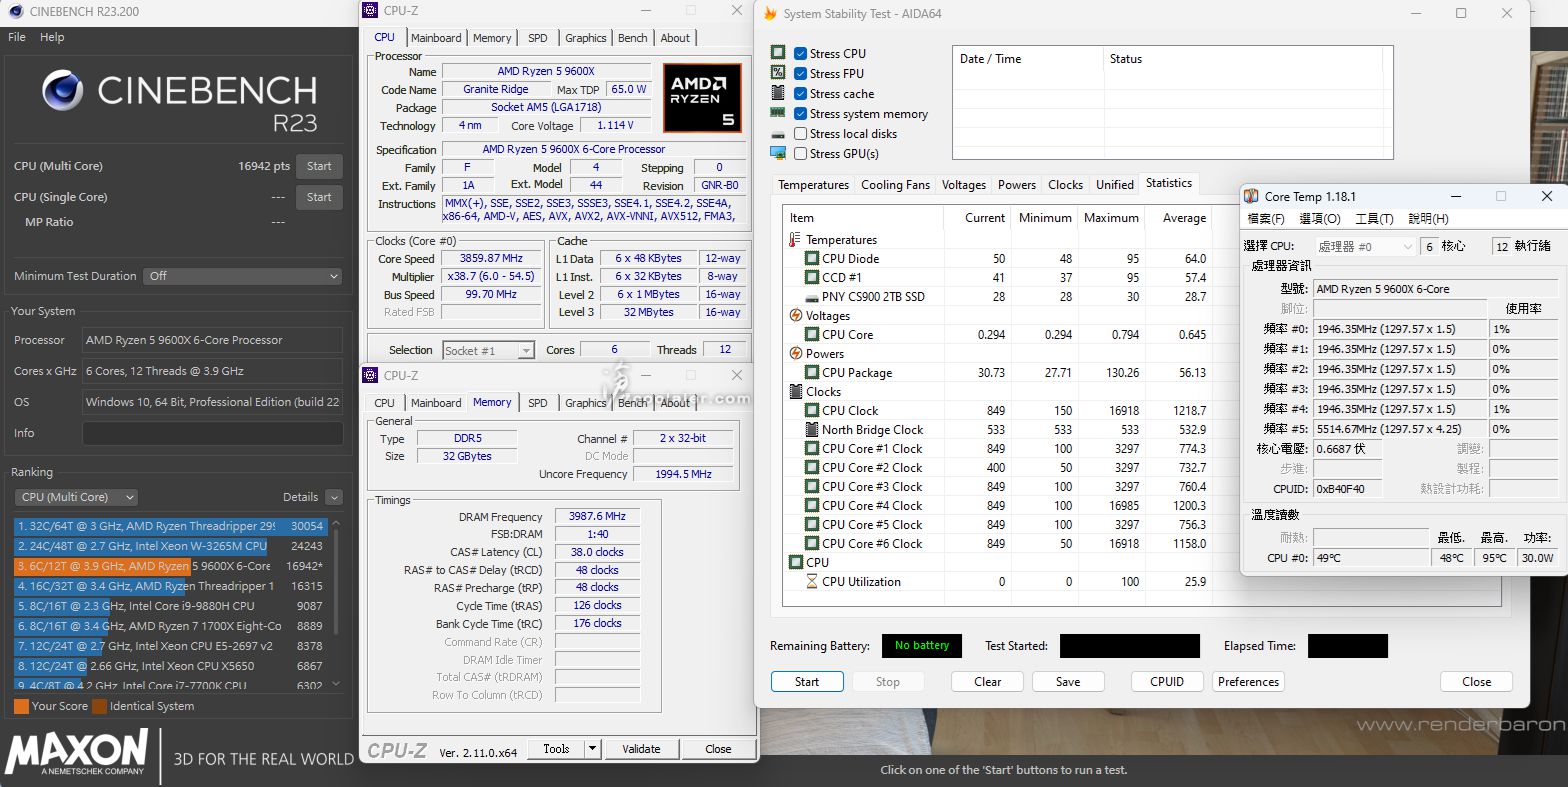
Task: Open the 說明(H) menu in Core Temp
Action: tap(1428, 219)
